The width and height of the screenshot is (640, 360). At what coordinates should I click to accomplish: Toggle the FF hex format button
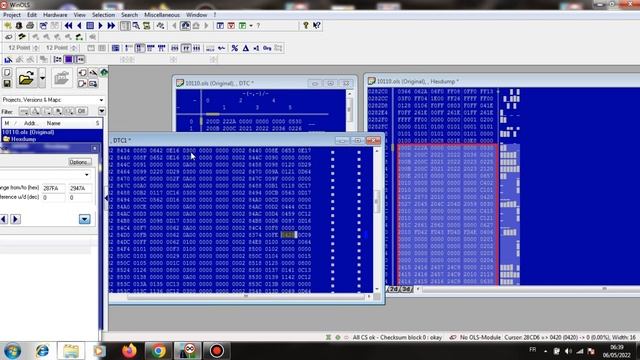pyautogui.click(x=186, y=48)
